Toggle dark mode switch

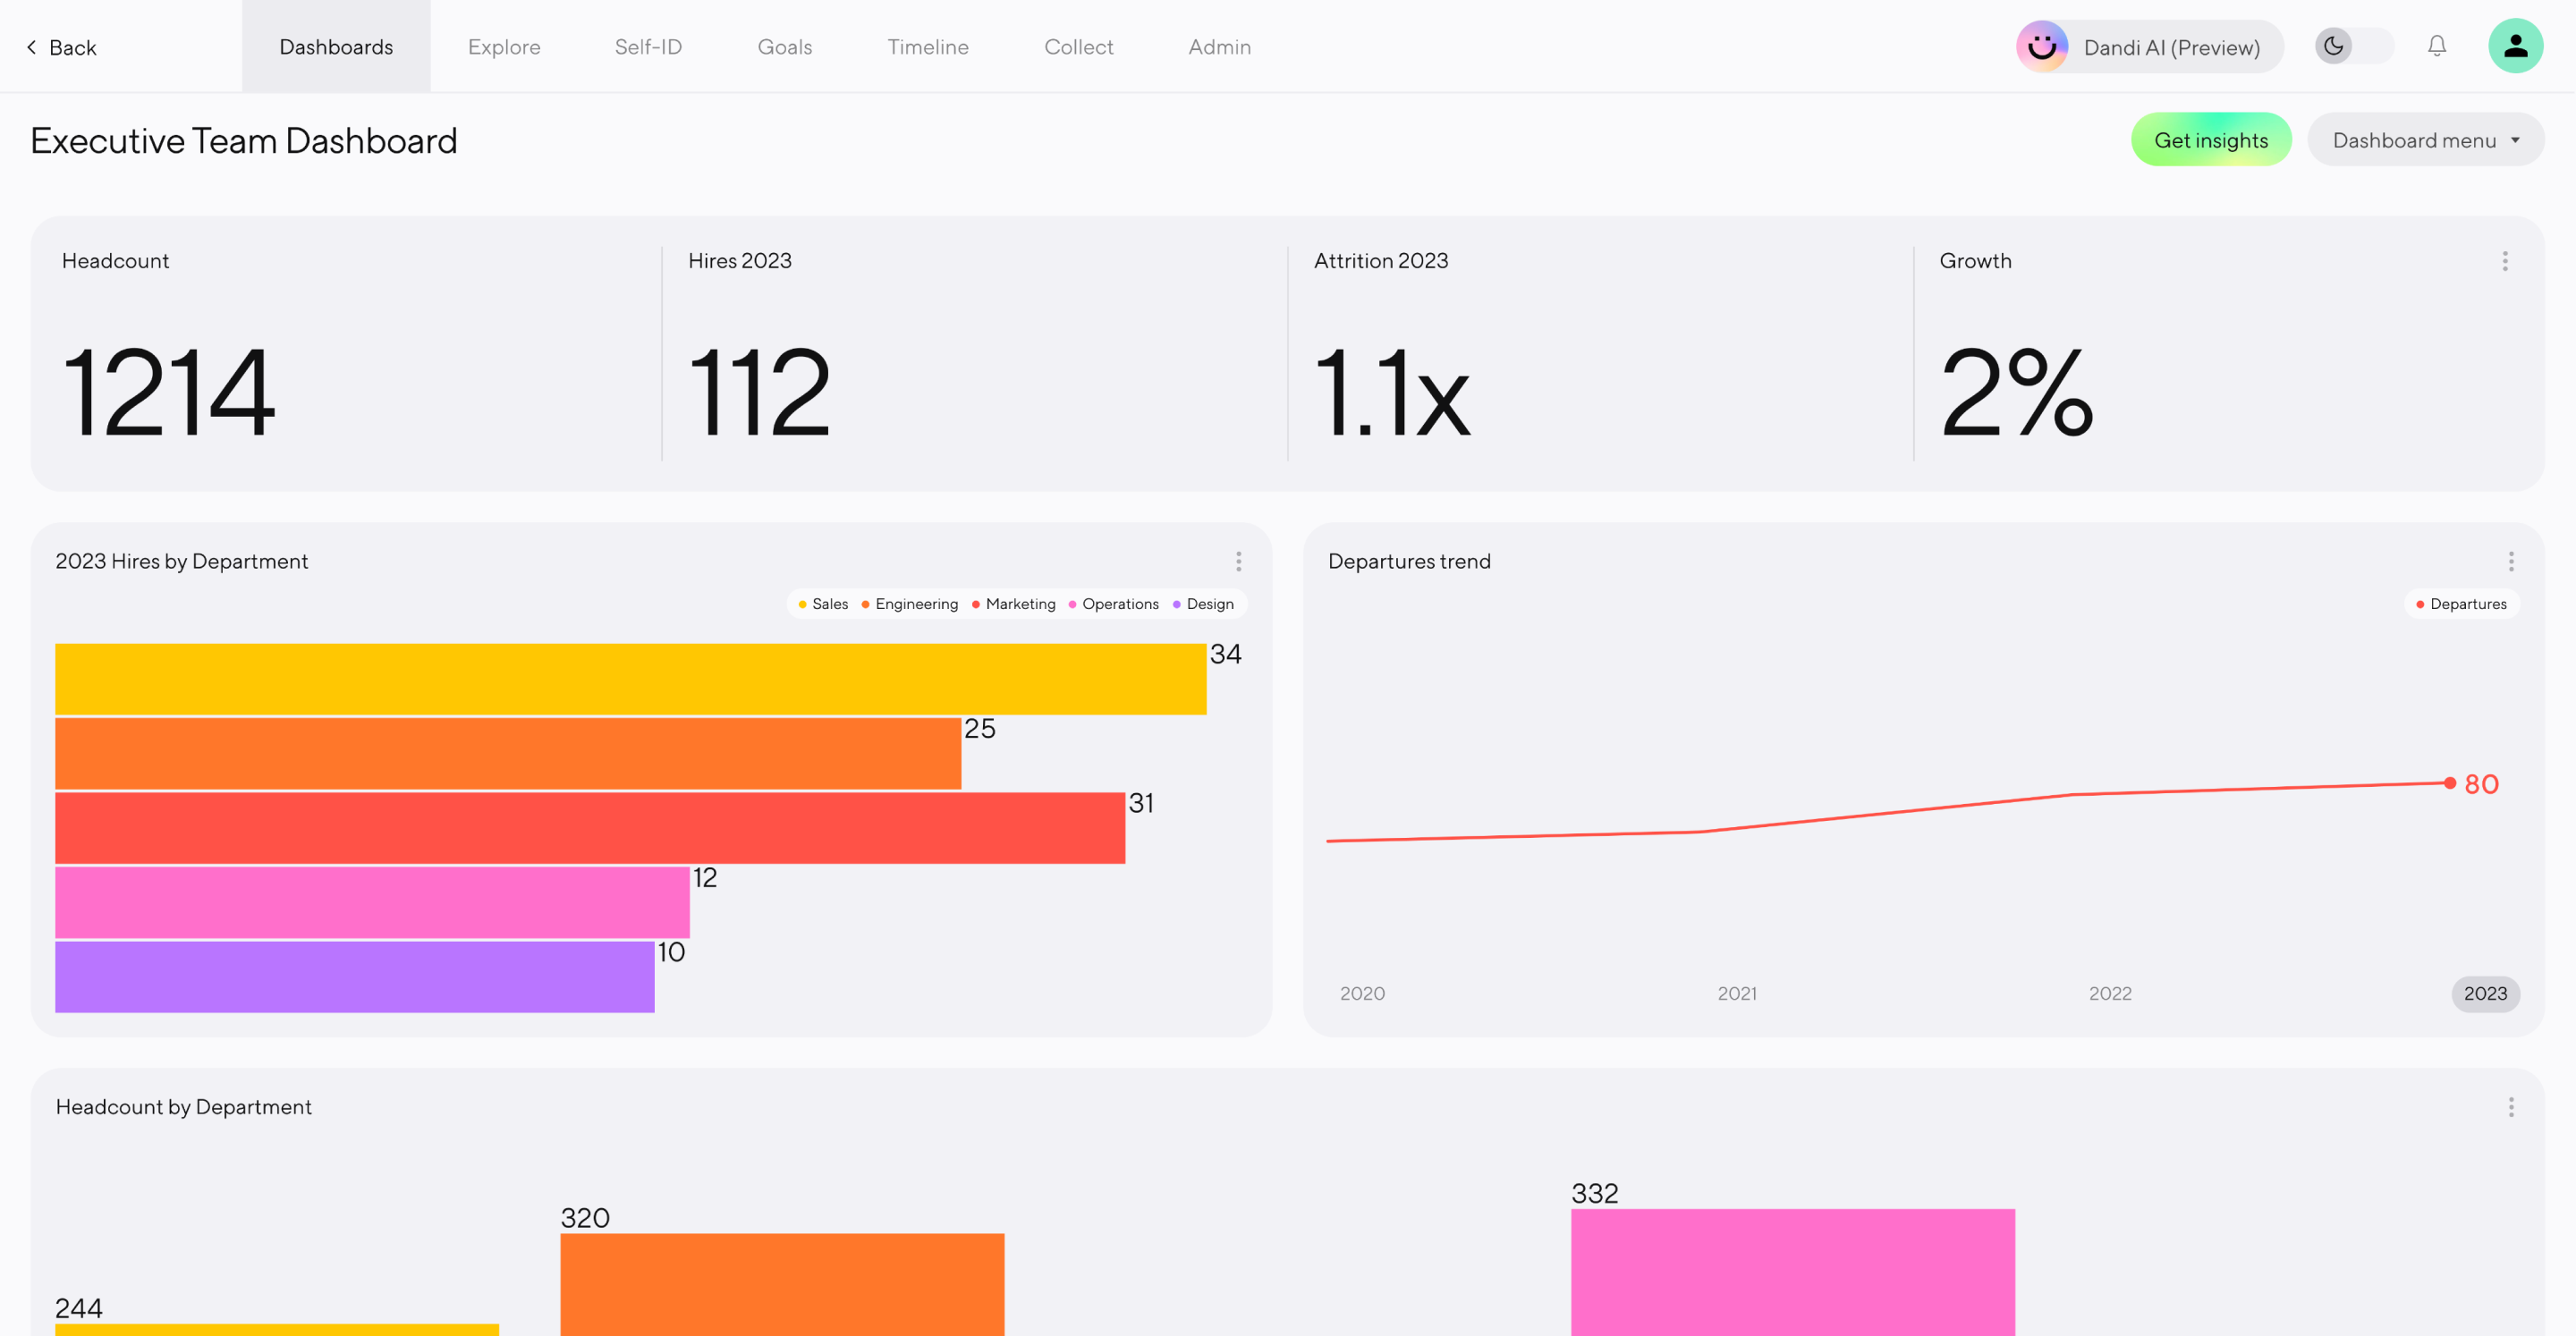[2353, 46]
